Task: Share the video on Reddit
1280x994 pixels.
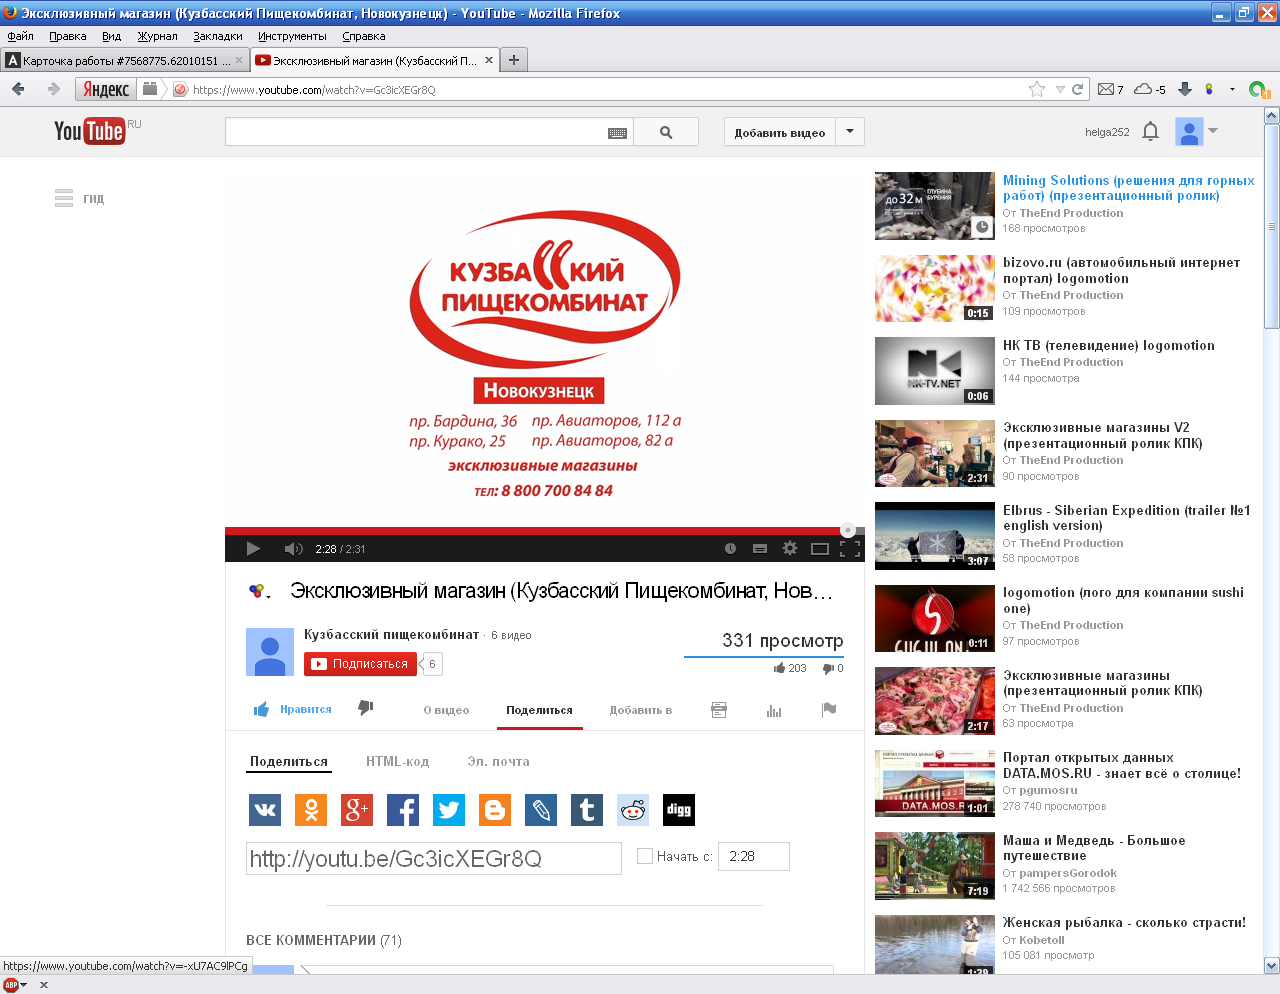Action: coord(633,810)
